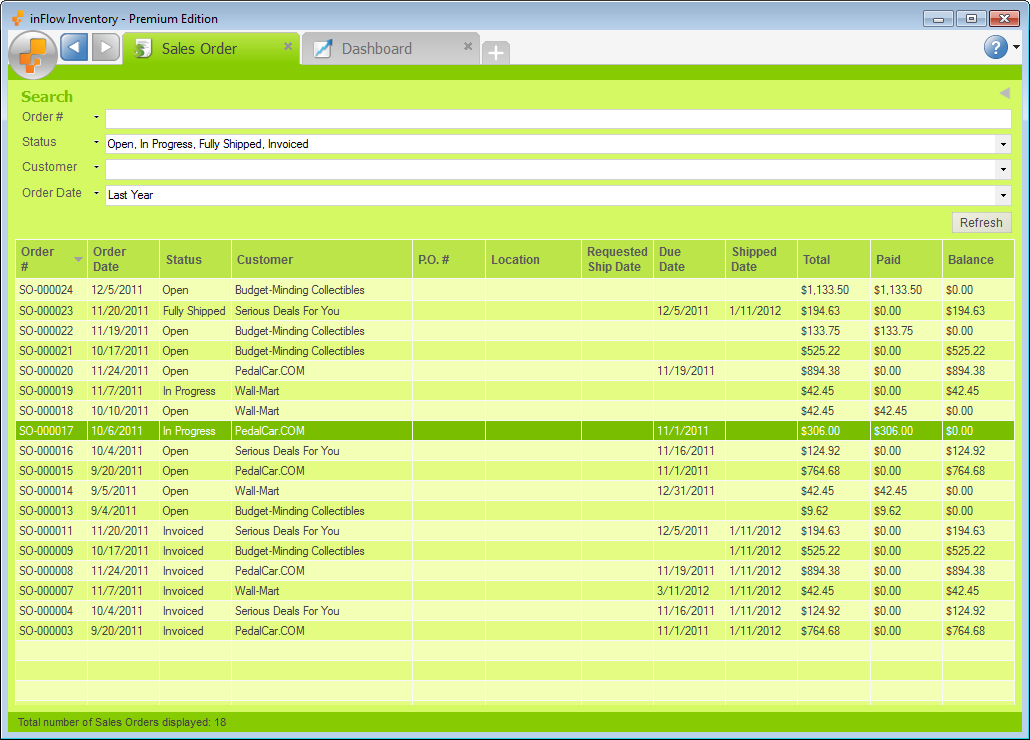Switch to the Dashboard tab

tap(391, 49)
